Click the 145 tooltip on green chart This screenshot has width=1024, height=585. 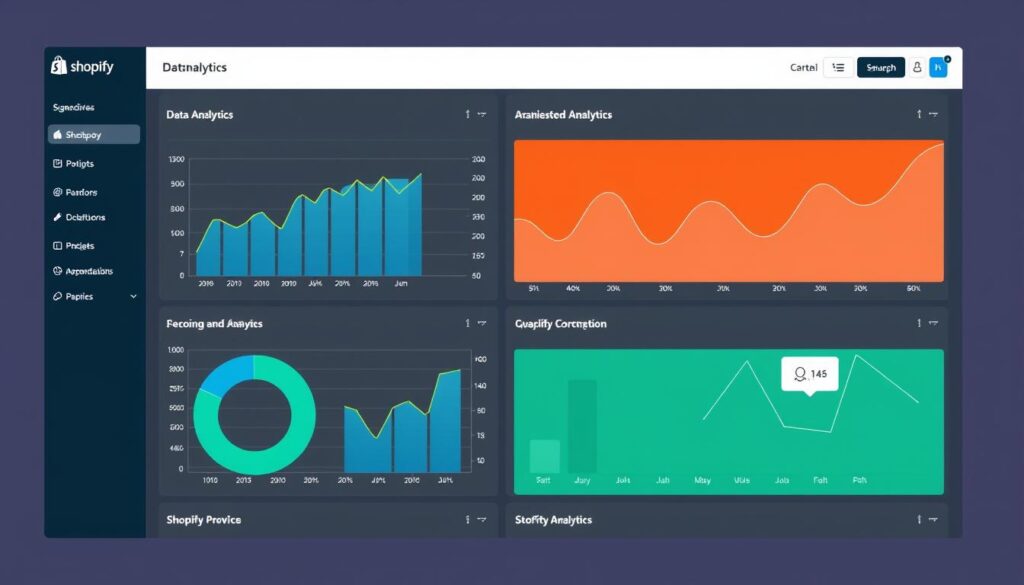pos(809,374)
